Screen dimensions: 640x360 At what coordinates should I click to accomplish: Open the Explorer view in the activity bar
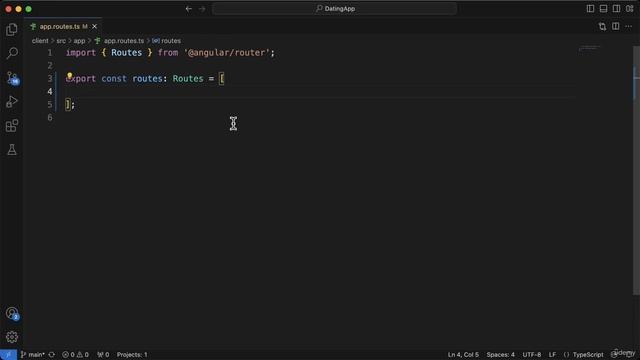pos(12,29)
